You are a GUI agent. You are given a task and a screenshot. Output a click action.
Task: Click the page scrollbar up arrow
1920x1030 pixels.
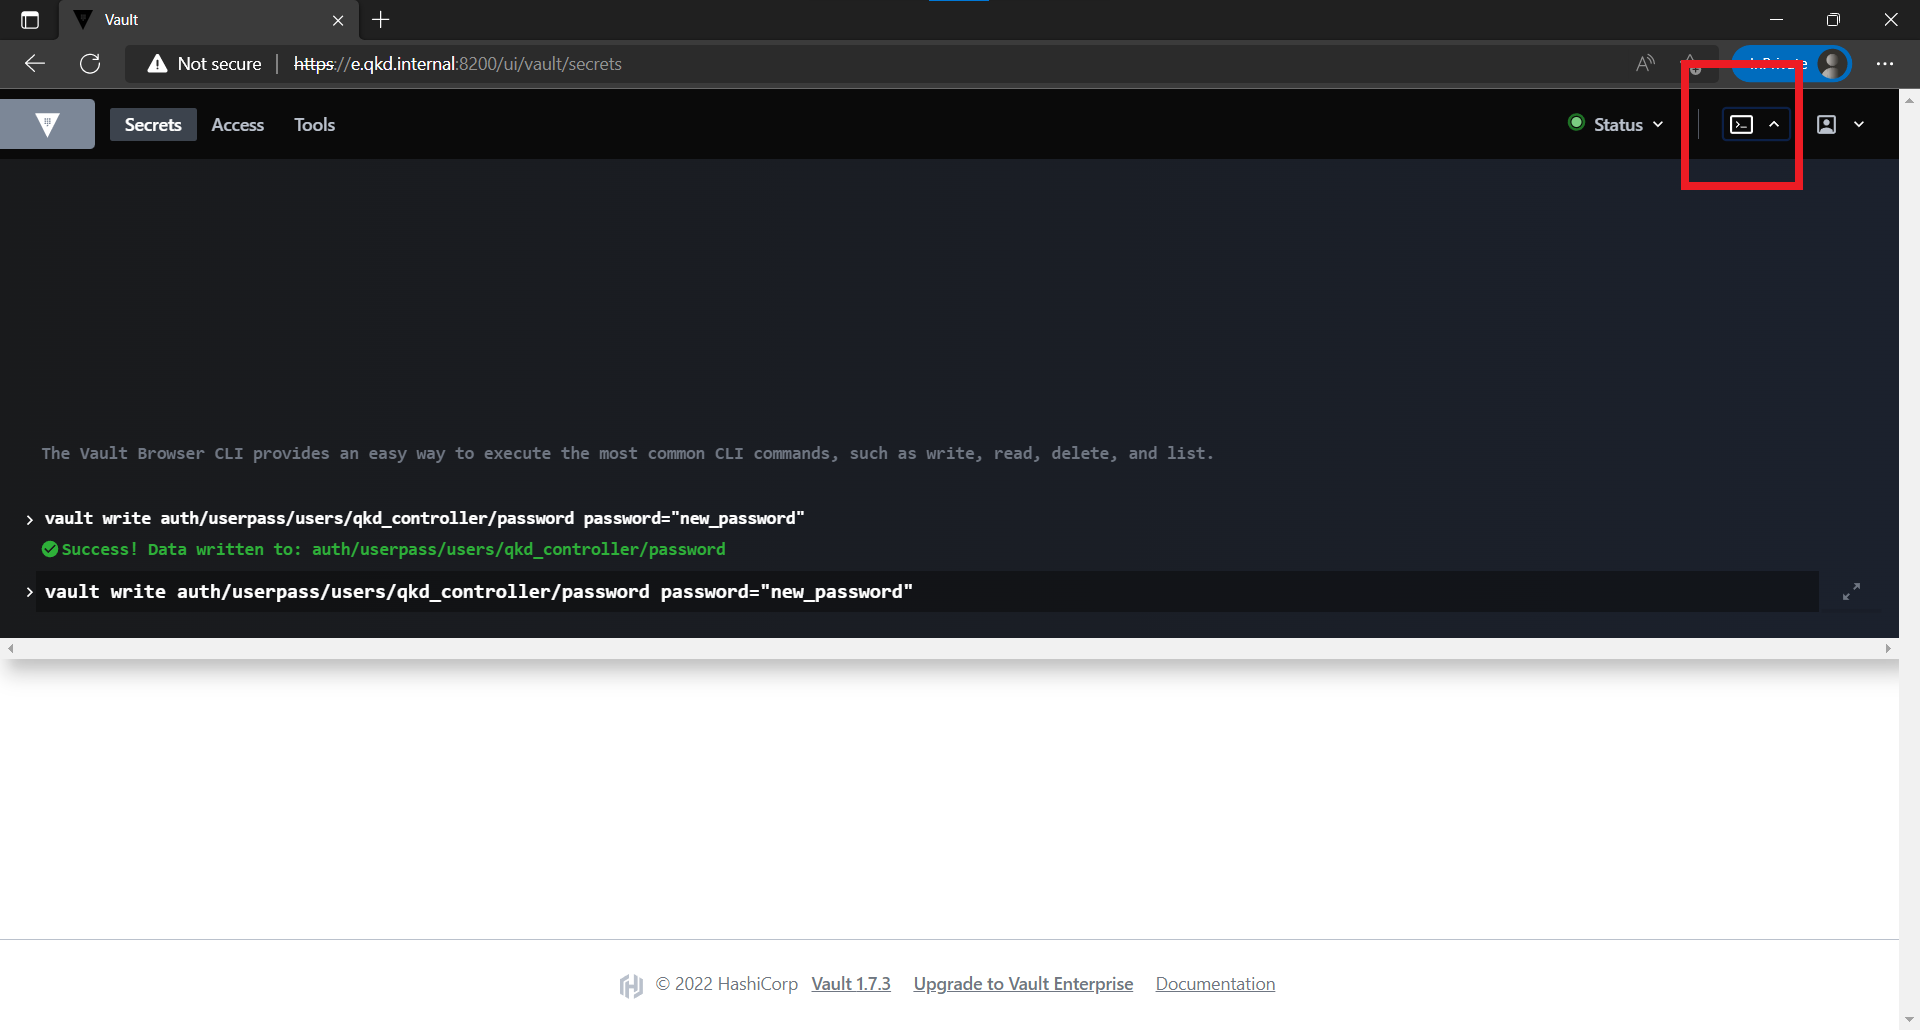click(1910, 100)
